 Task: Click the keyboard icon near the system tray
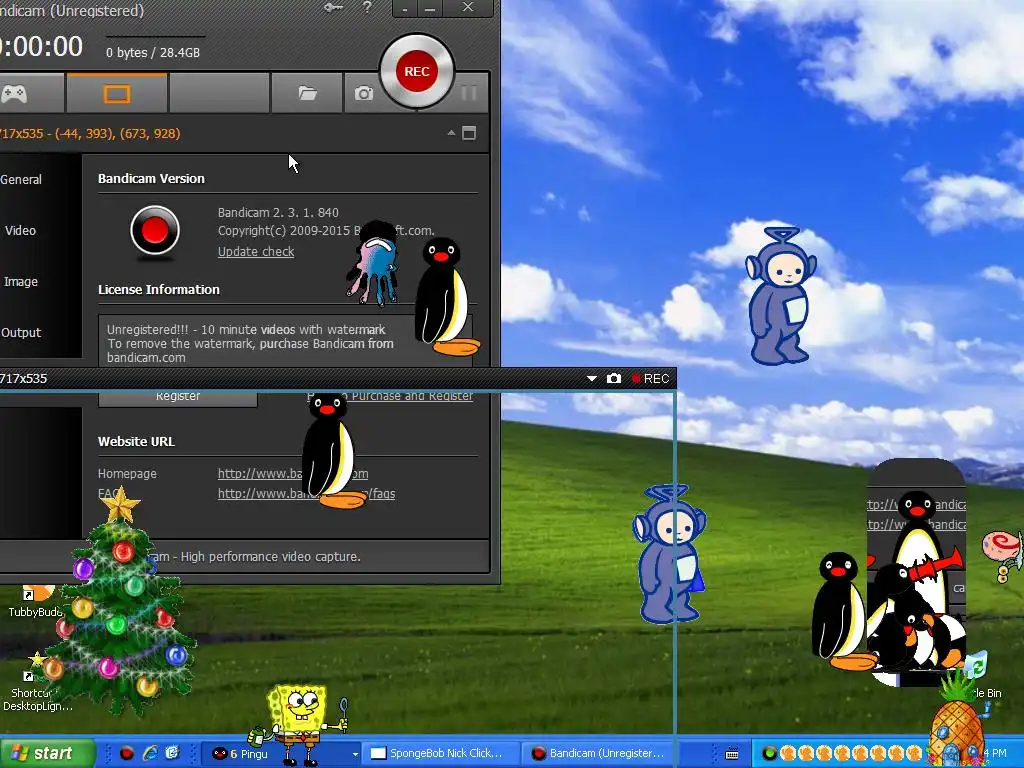[x=732, y=754]
